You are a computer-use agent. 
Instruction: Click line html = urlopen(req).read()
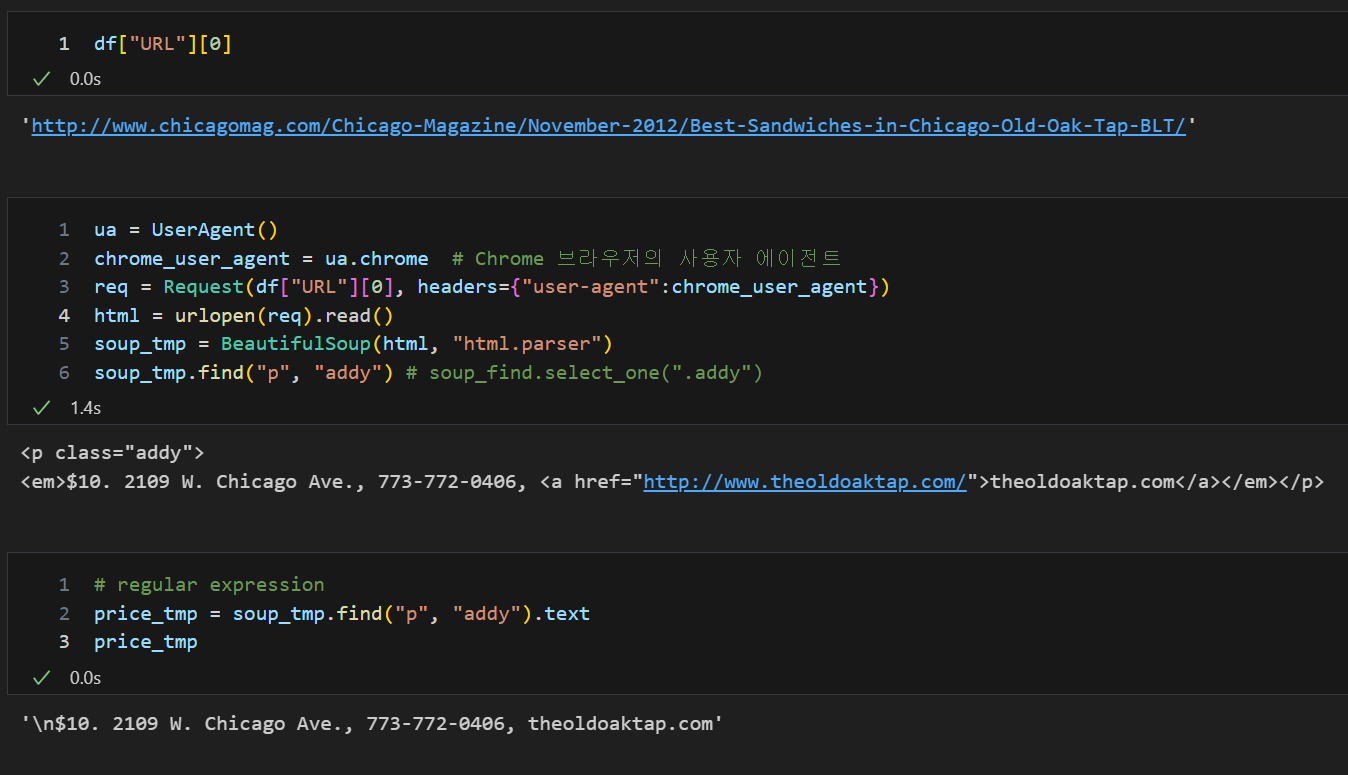pyautogui.click(x=244, y=316)
